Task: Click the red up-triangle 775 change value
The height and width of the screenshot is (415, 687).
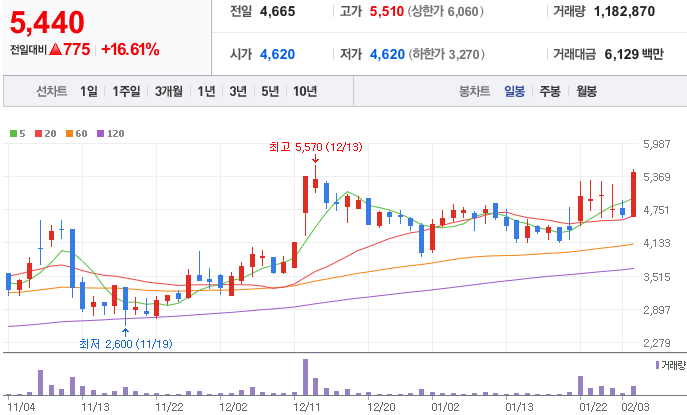Action: point(70,50)
